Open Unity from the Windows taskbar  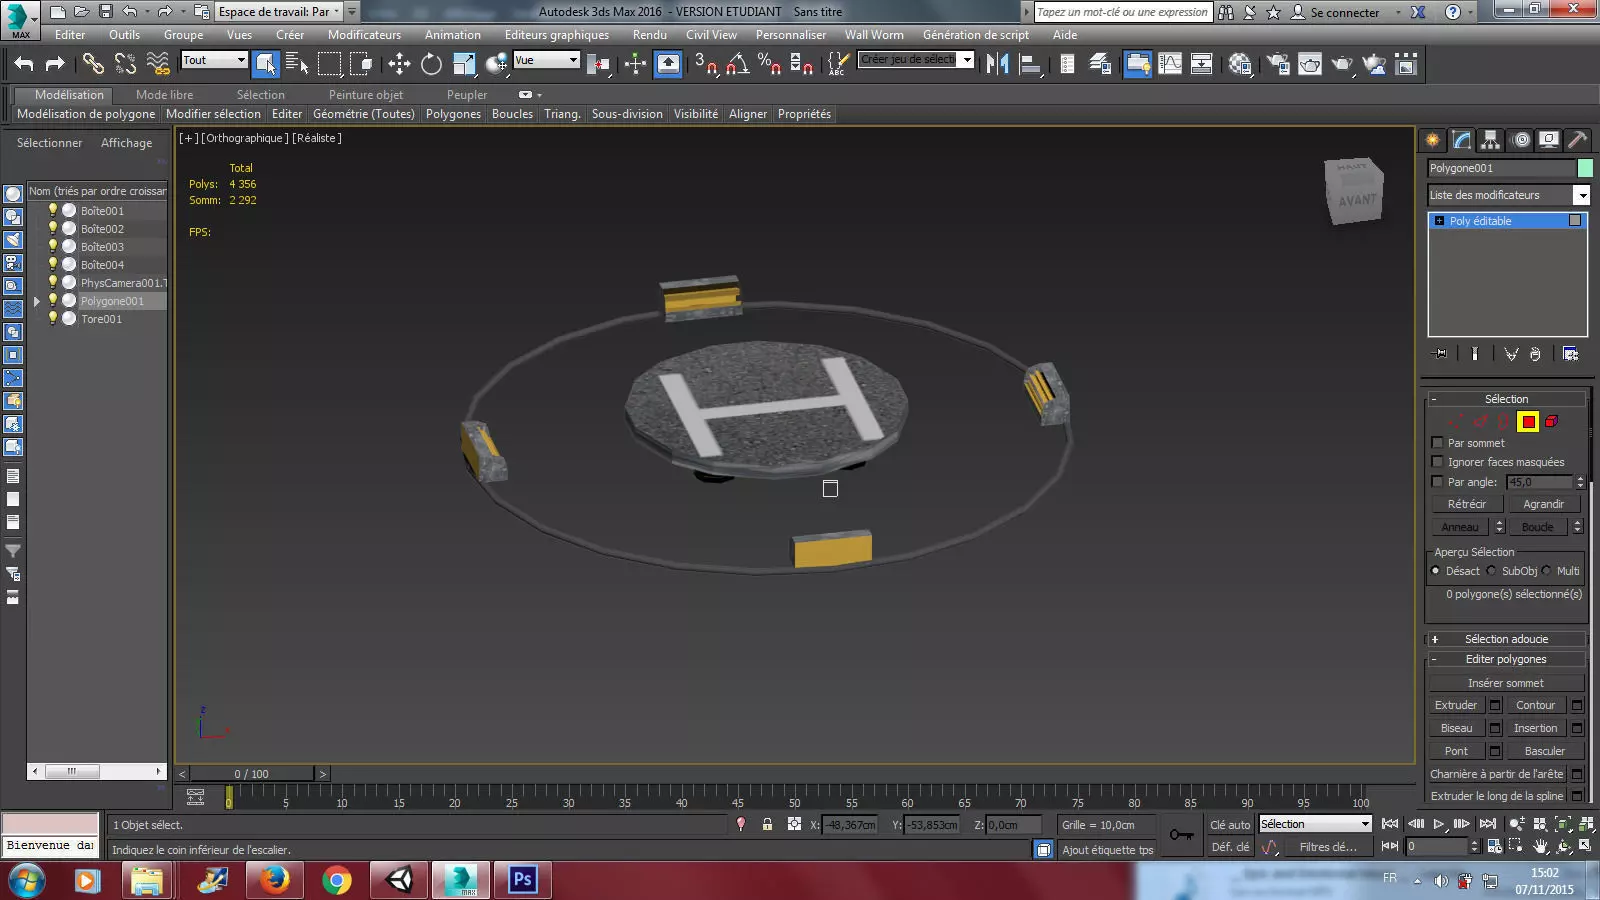(399, 880)
